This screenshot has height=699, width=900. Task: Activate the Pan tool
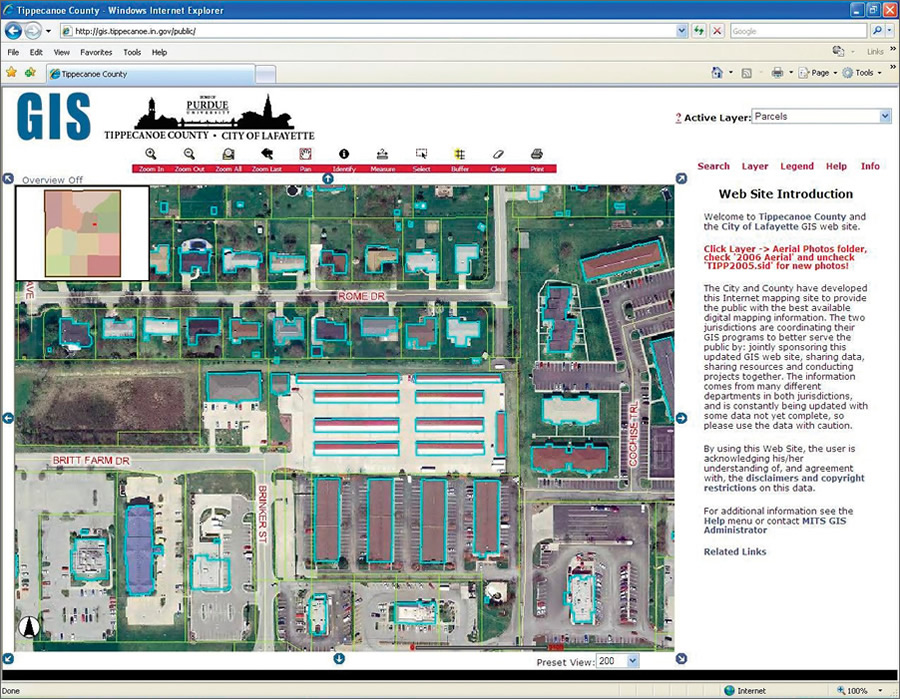point(305,154)
